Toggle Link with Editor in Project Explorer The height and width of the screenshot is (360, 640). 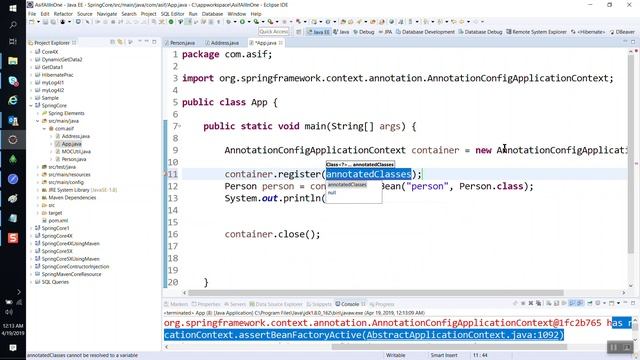point(120,42)
